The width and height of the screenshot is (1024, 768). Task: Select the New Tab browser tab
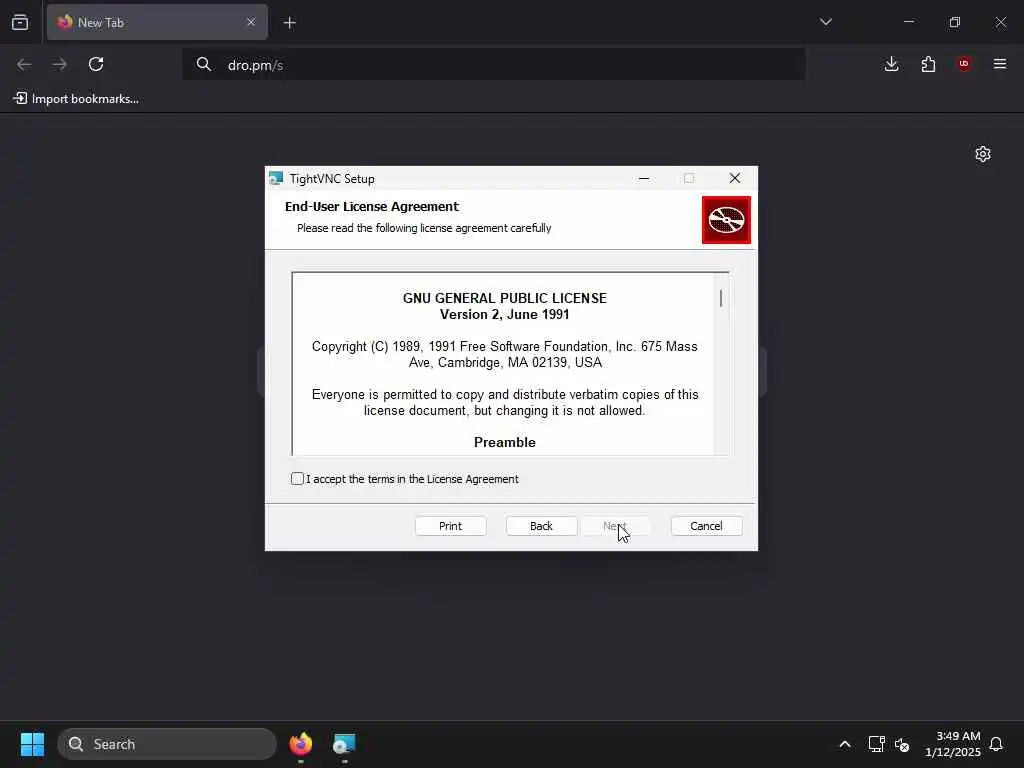click(157, 22)
